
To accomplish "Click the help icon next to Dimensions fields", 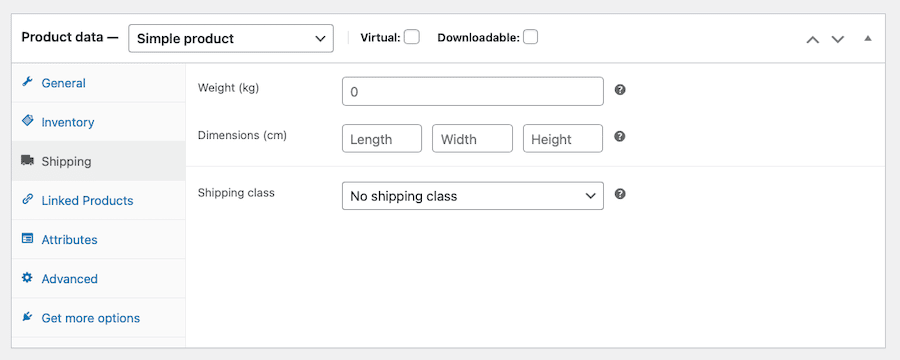I will pos(619,137).
